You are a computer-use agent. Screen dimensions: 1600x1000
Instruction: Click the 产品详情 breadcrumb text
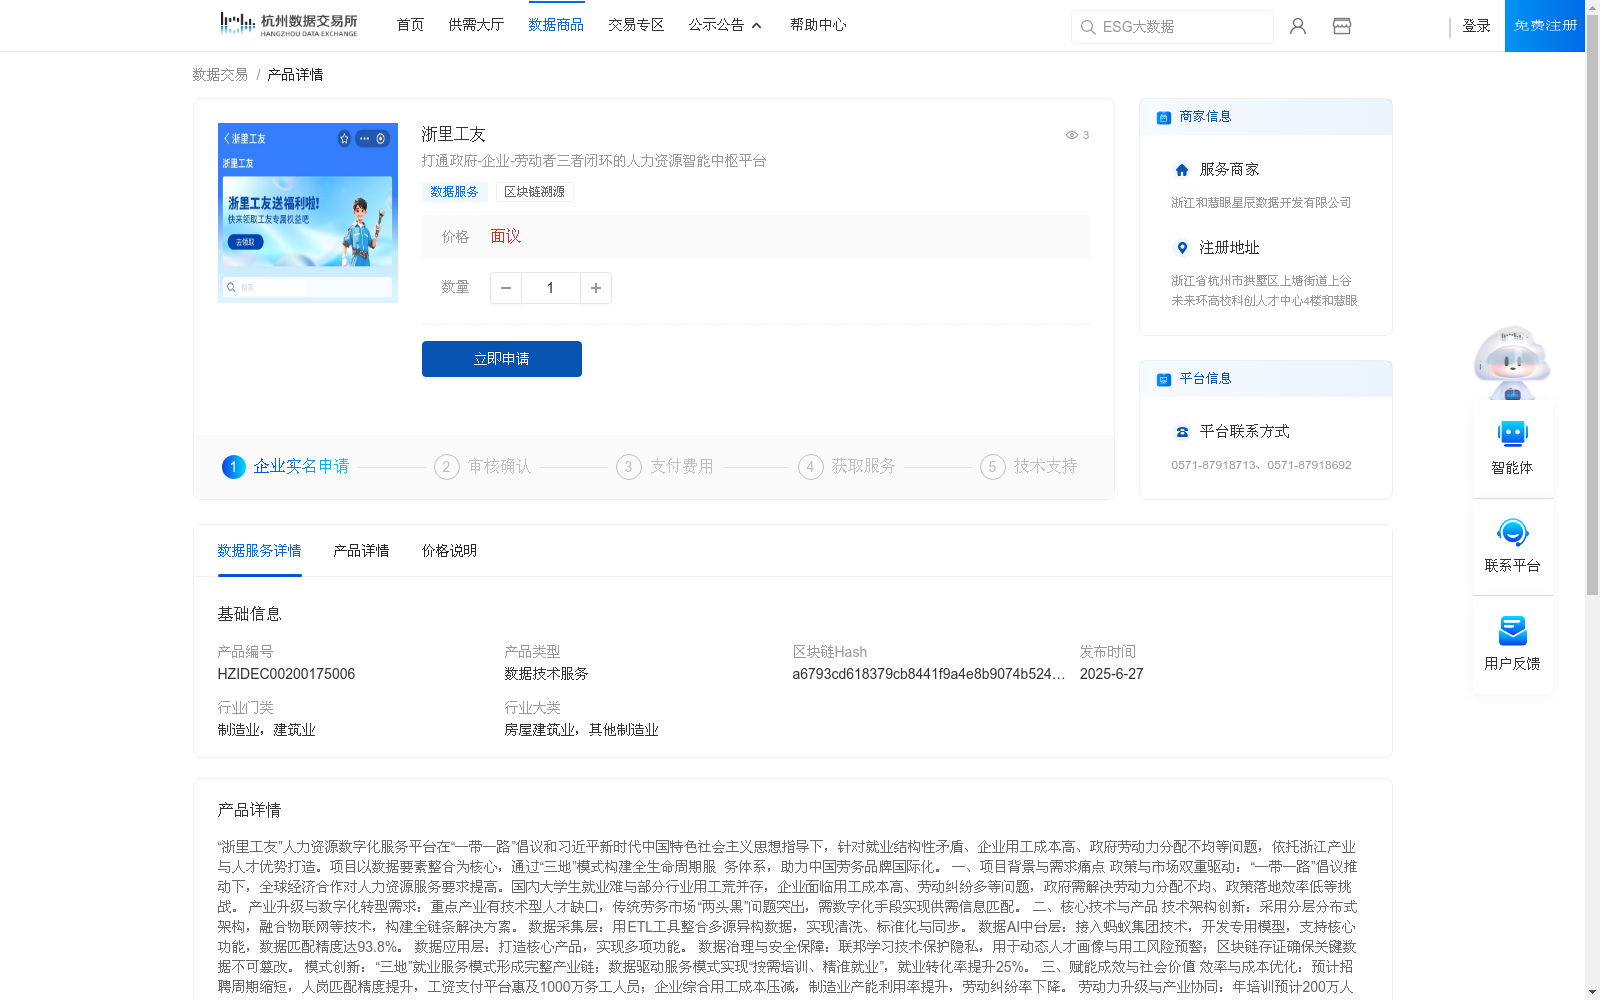[x=295, y=75]
